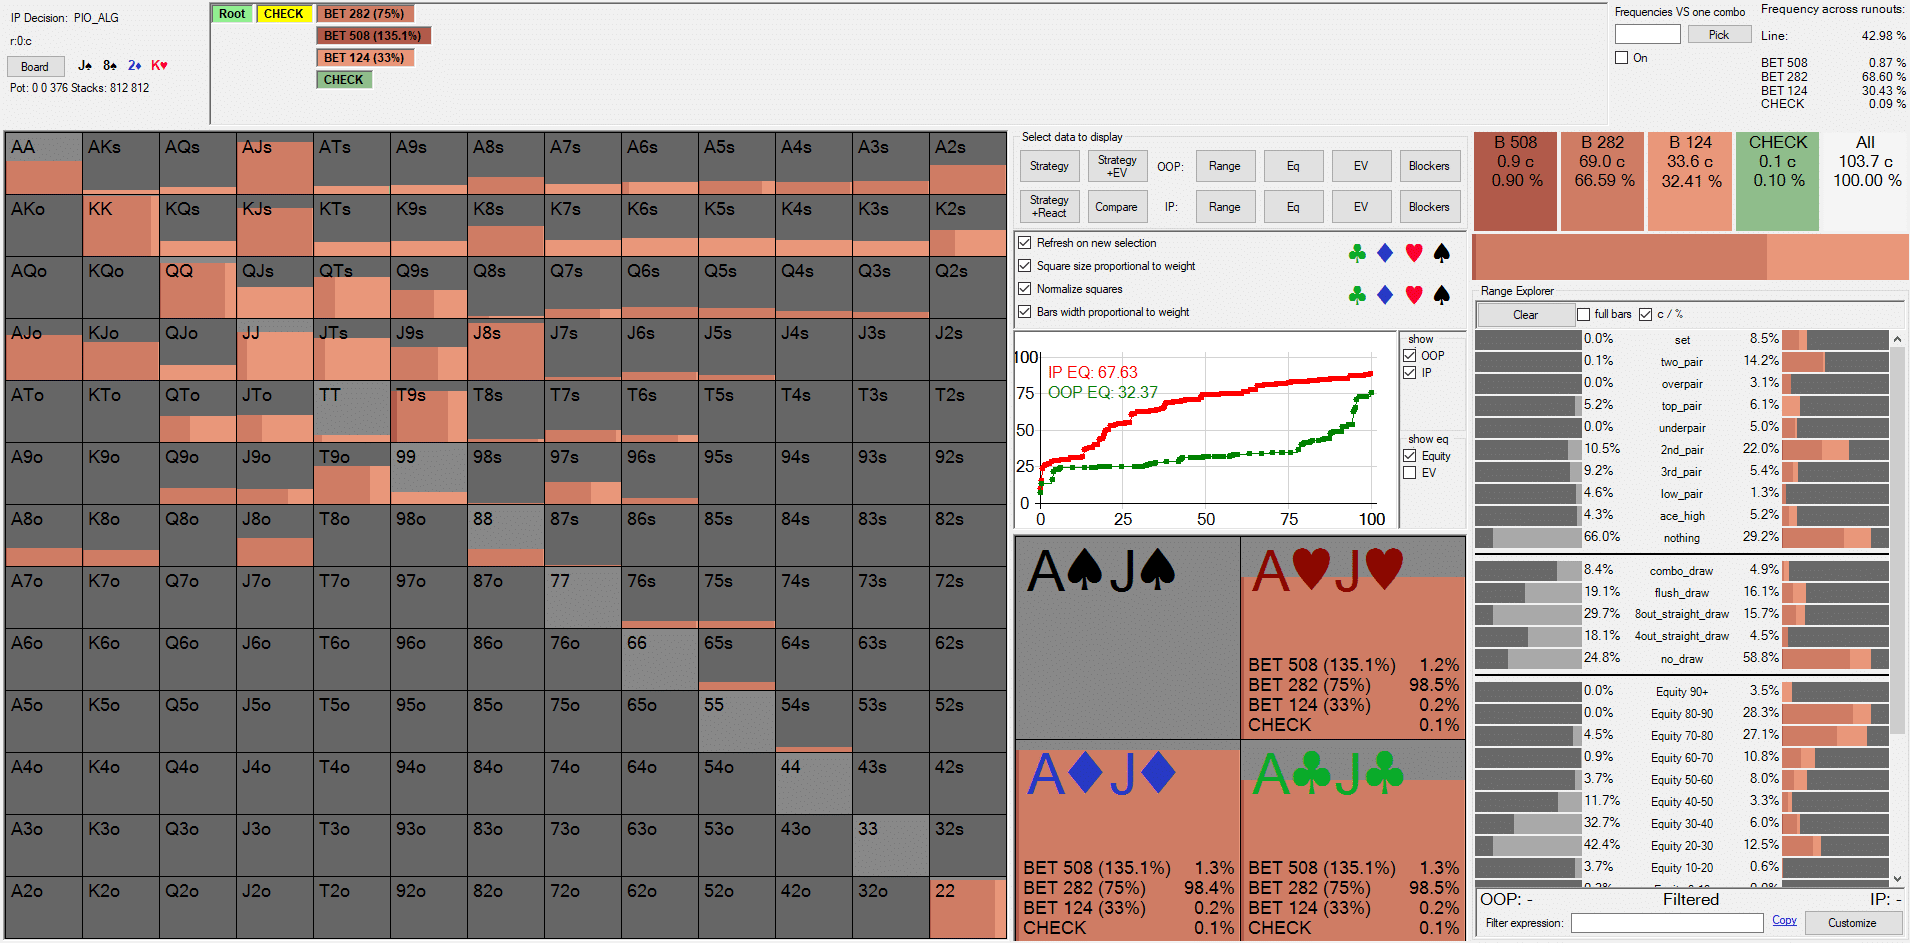This screenshot has height=943, width=1910.
Task: Uncheck Normalize squares option
Action: (x=1025, y=289)
